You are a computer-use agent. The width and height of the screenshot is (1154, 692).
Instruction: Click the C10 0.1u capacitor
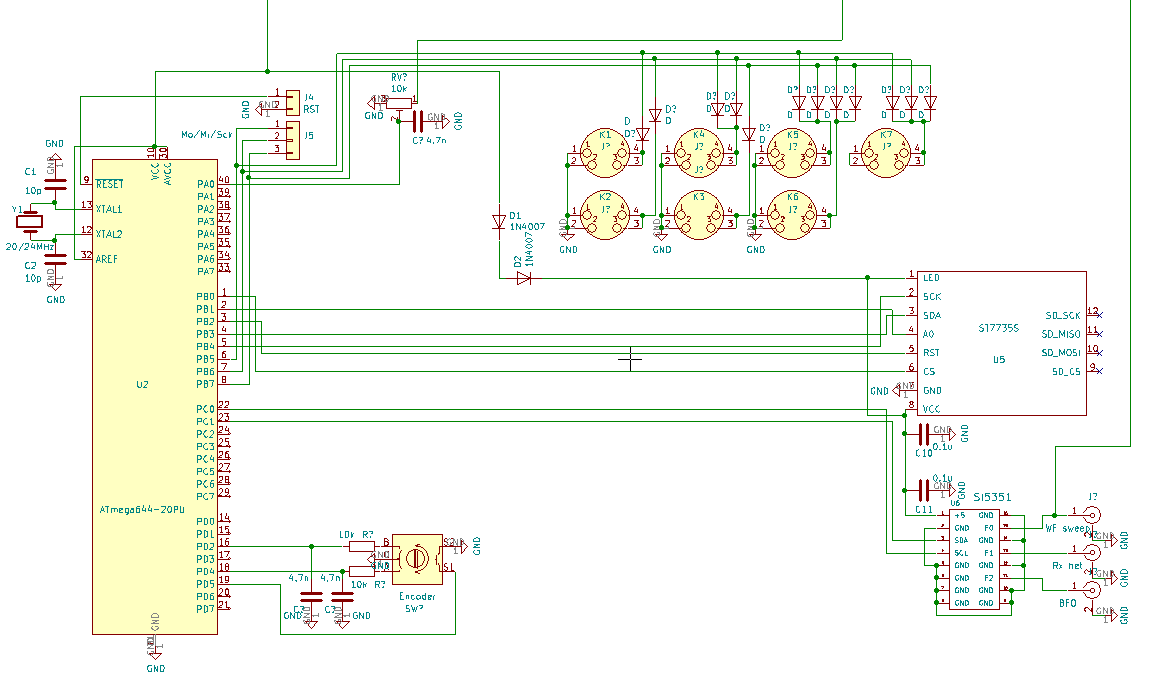[917, 433]
